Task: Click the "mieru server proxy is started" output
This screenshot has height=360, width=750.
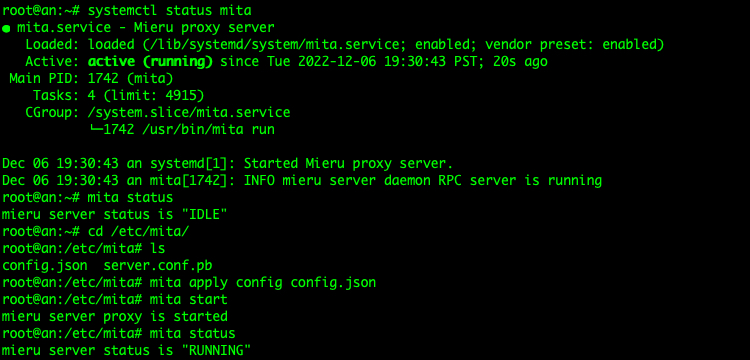Action: 115,317
